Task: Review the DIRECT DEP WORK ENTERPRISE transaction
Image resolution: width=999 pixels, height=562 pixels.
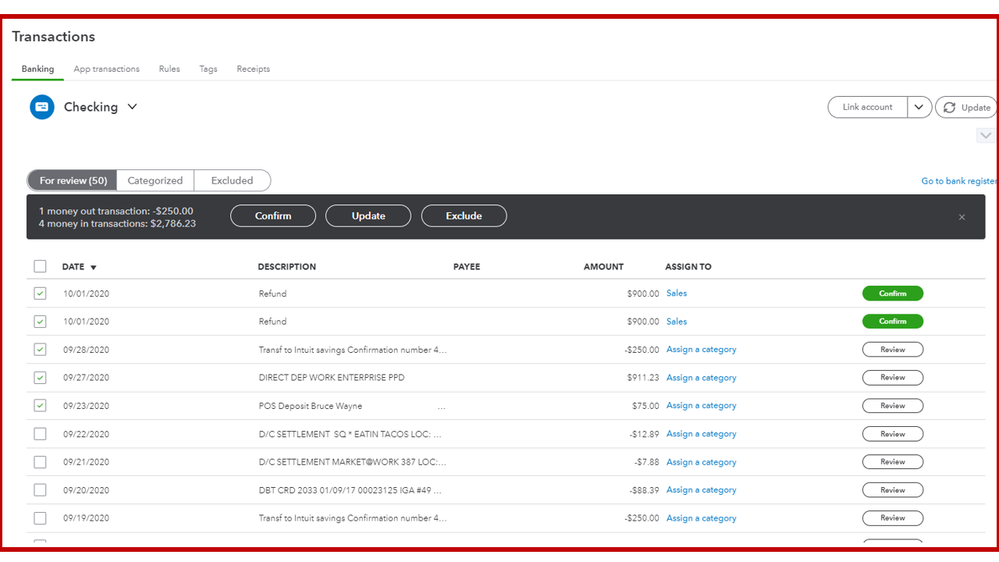Action: pos(893,378)
